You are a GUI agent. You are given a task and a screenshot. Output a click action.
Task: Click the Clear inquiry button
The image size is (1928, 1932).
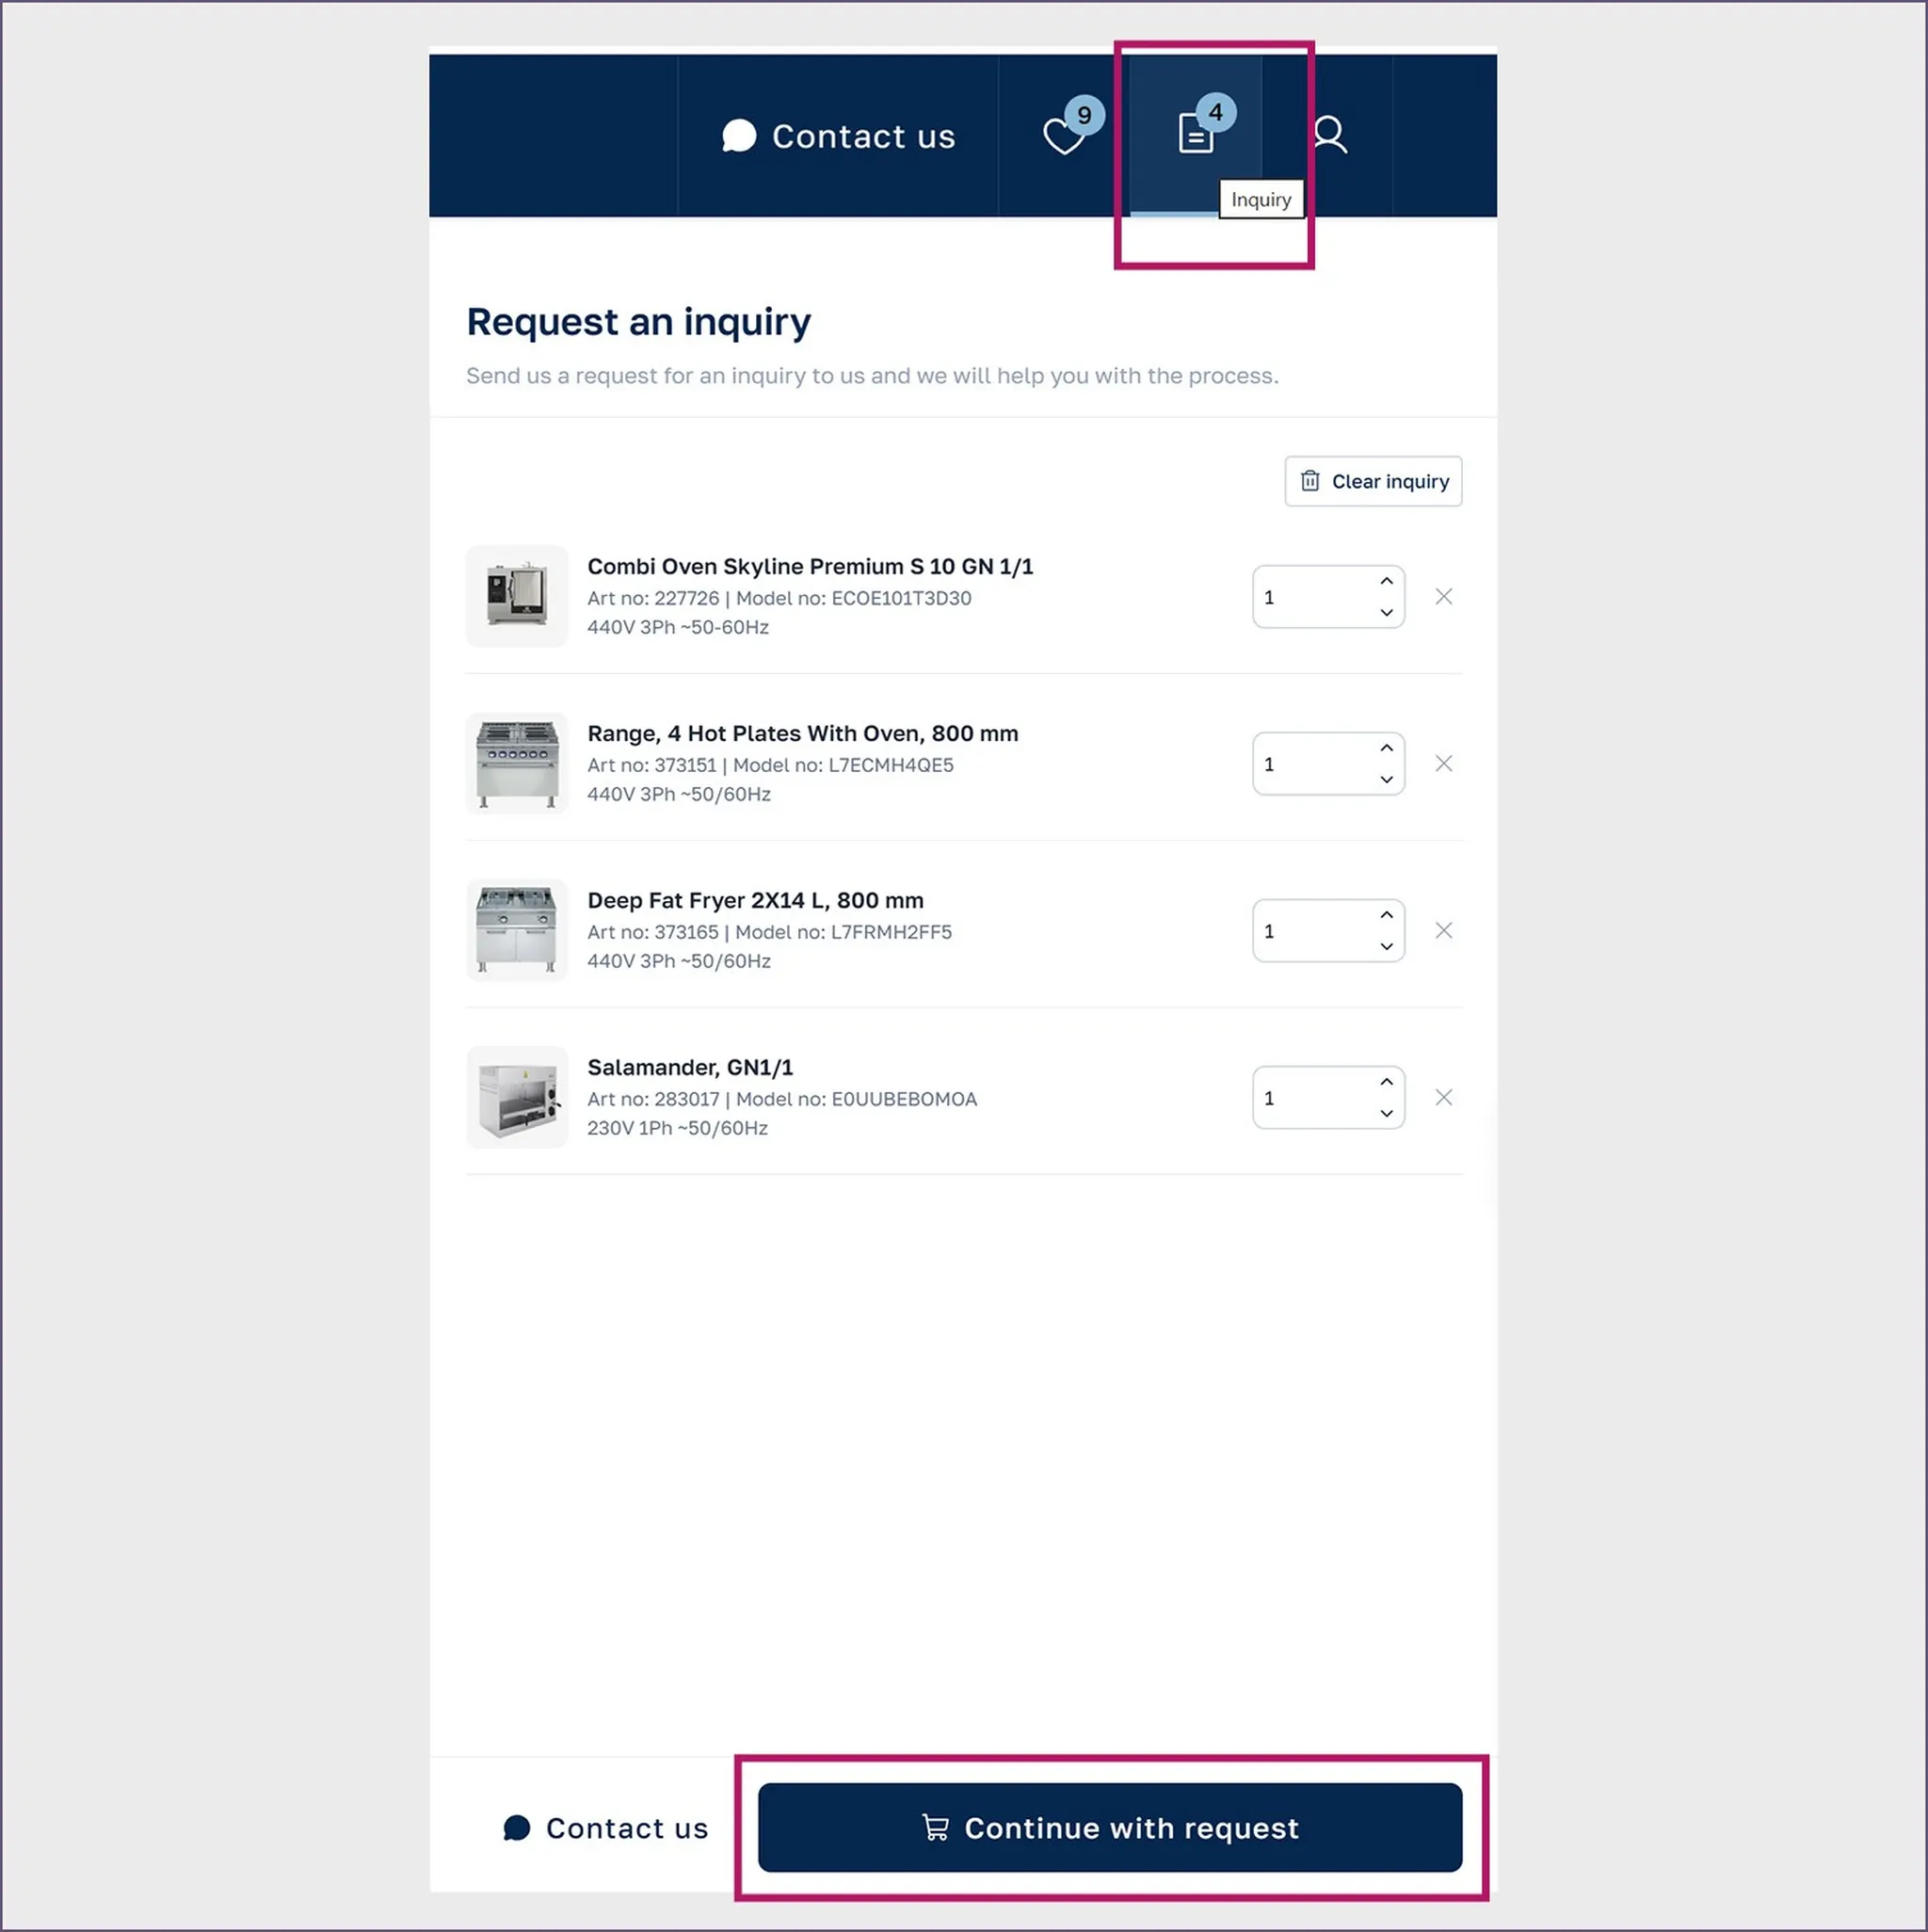(1372, 482)
